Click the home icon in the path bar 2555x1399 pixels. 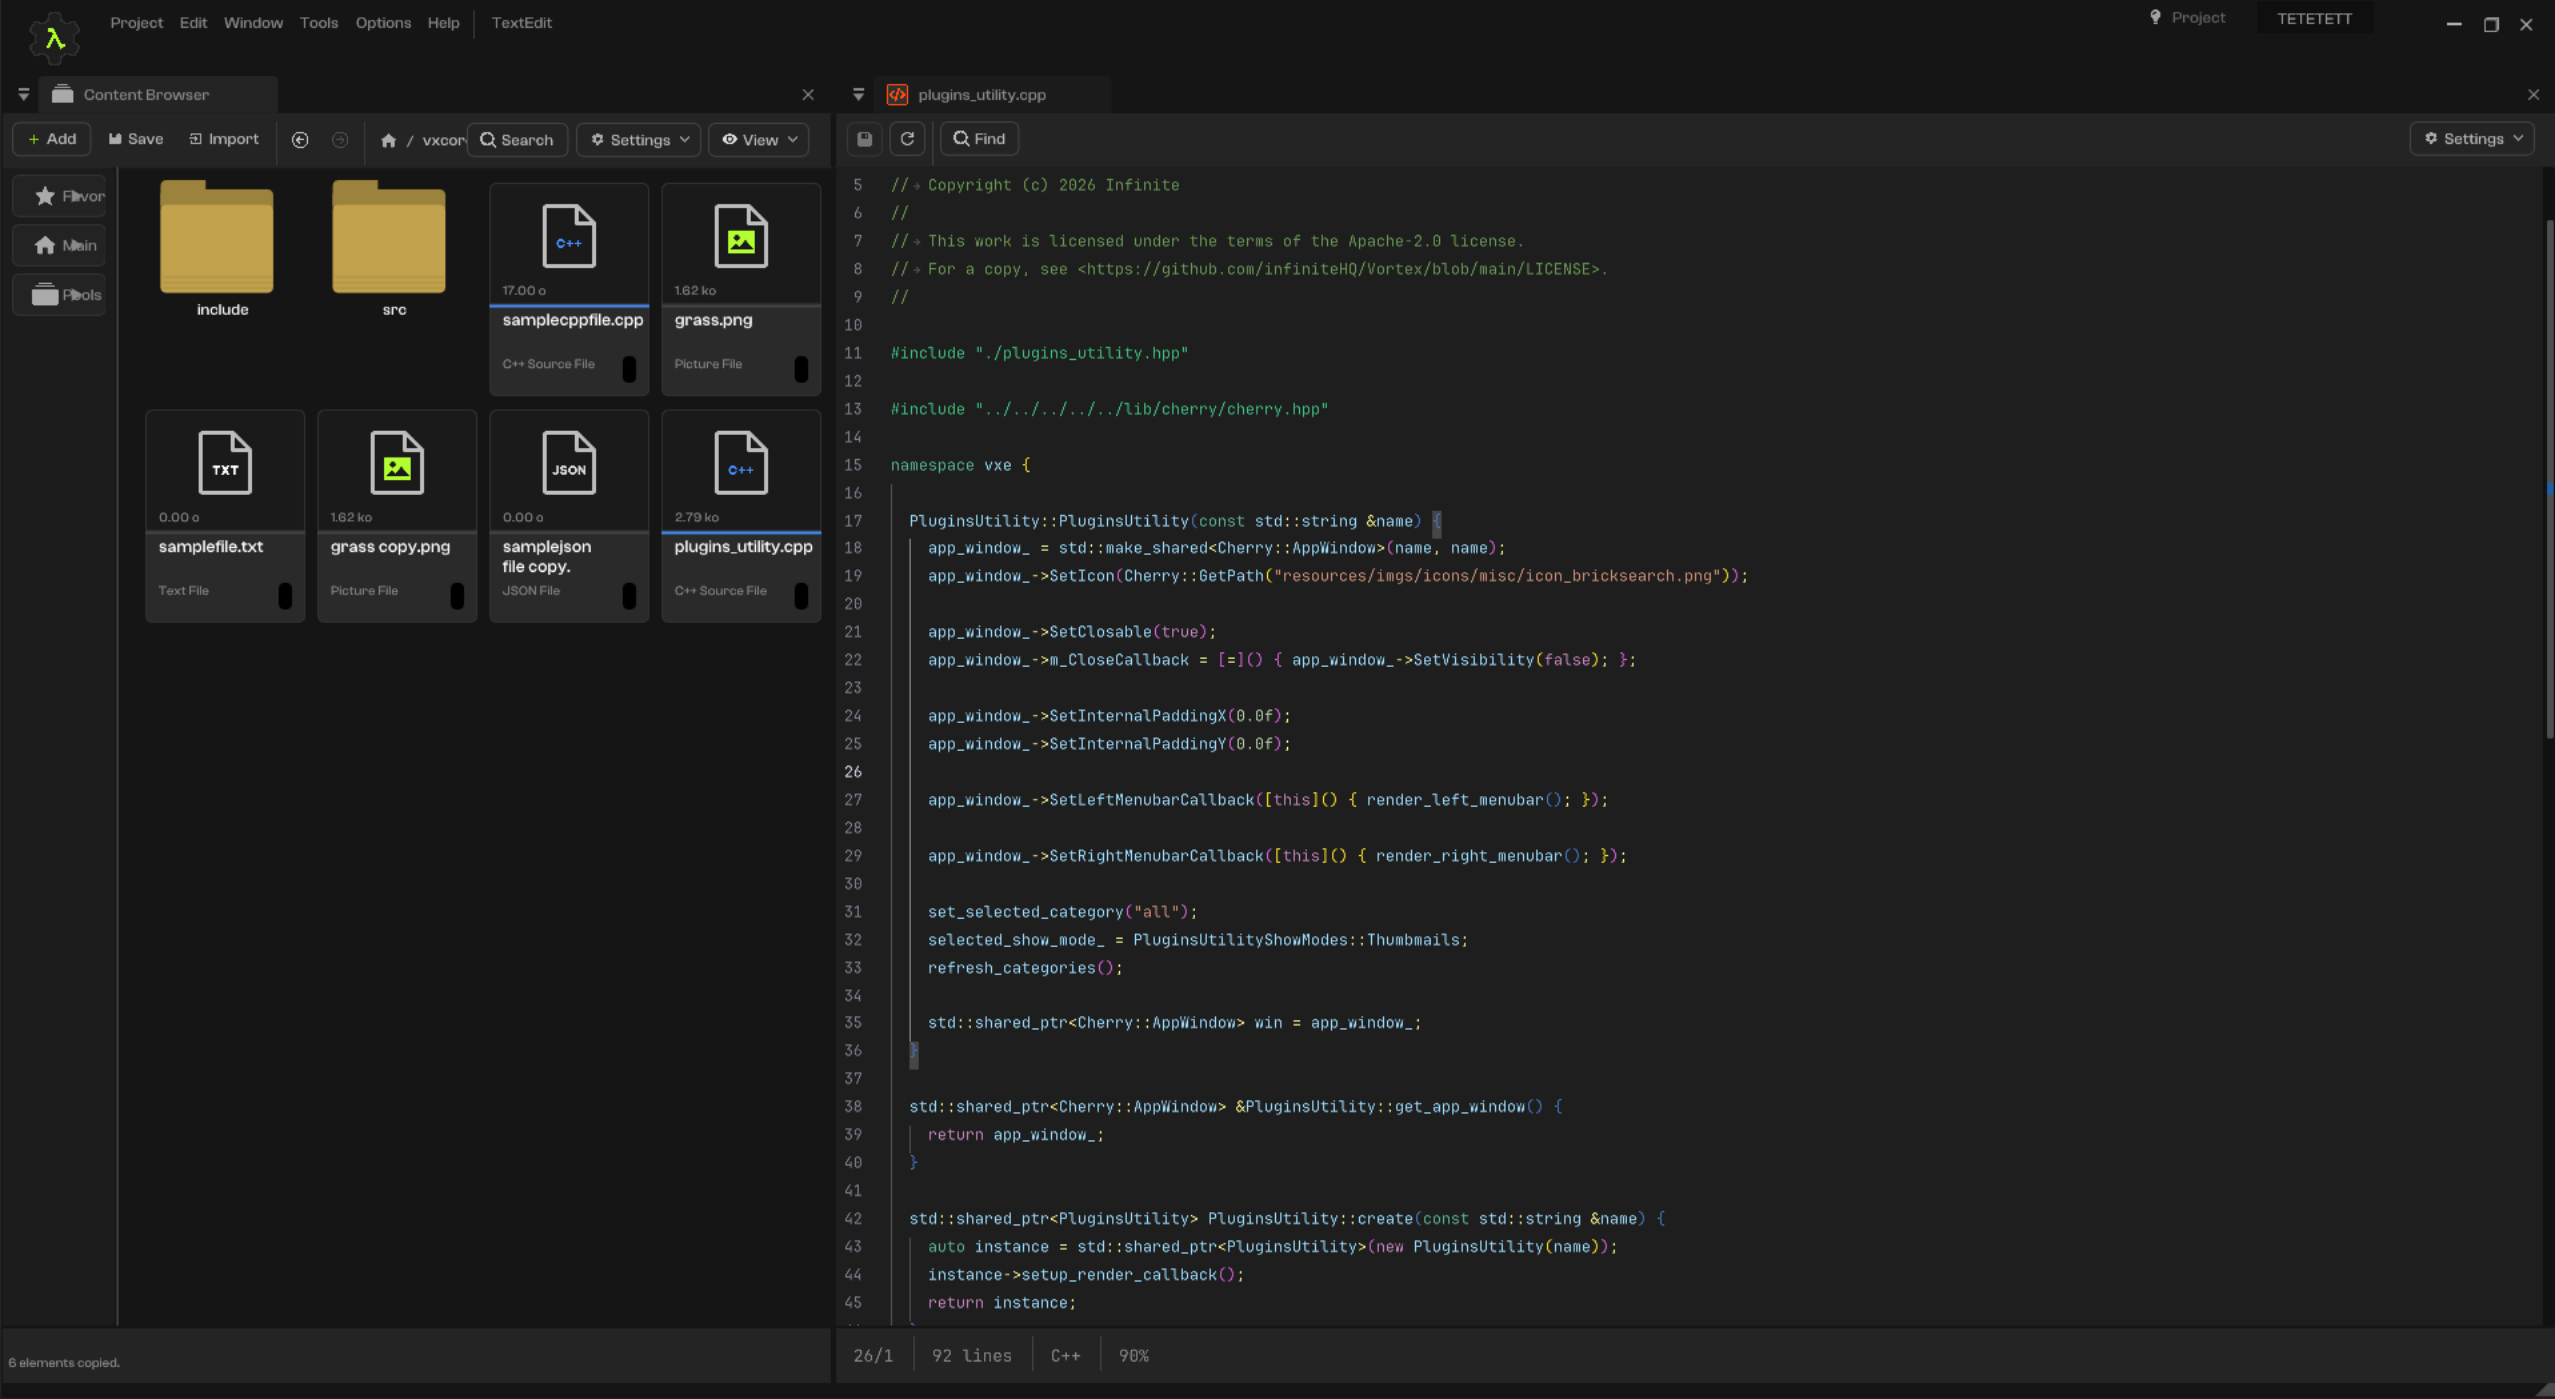click(388, 140)
